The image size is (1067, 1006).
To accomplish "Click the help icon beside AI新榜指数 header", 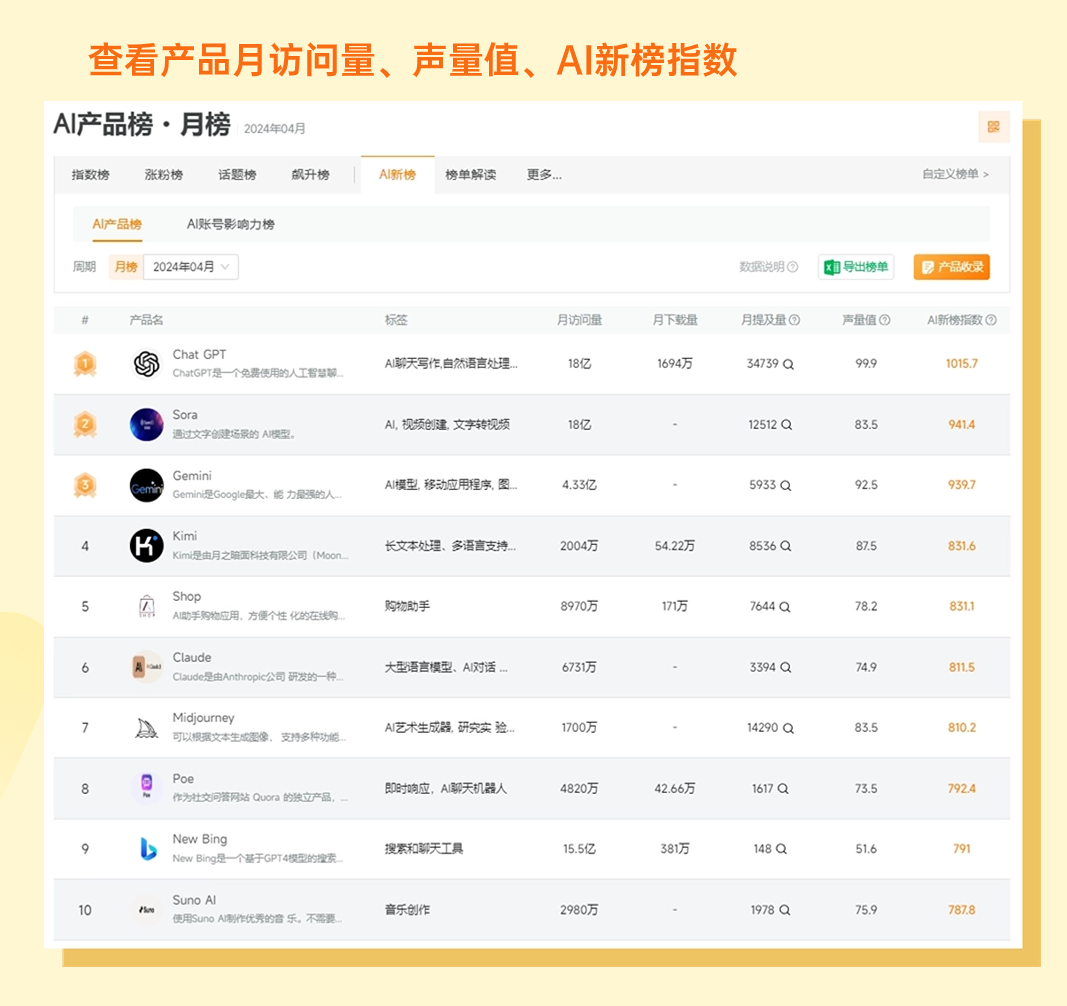I will click(991, 320).
